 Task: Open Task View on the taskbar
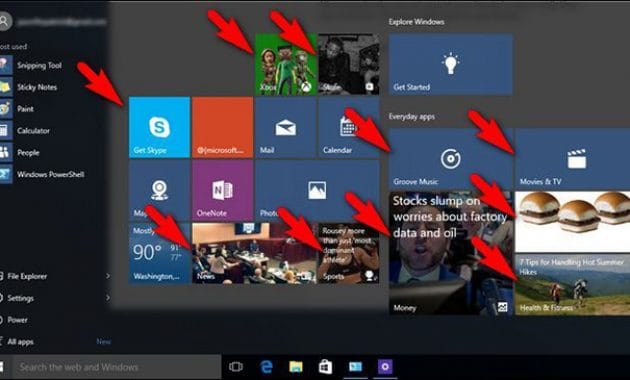point(236,367)
